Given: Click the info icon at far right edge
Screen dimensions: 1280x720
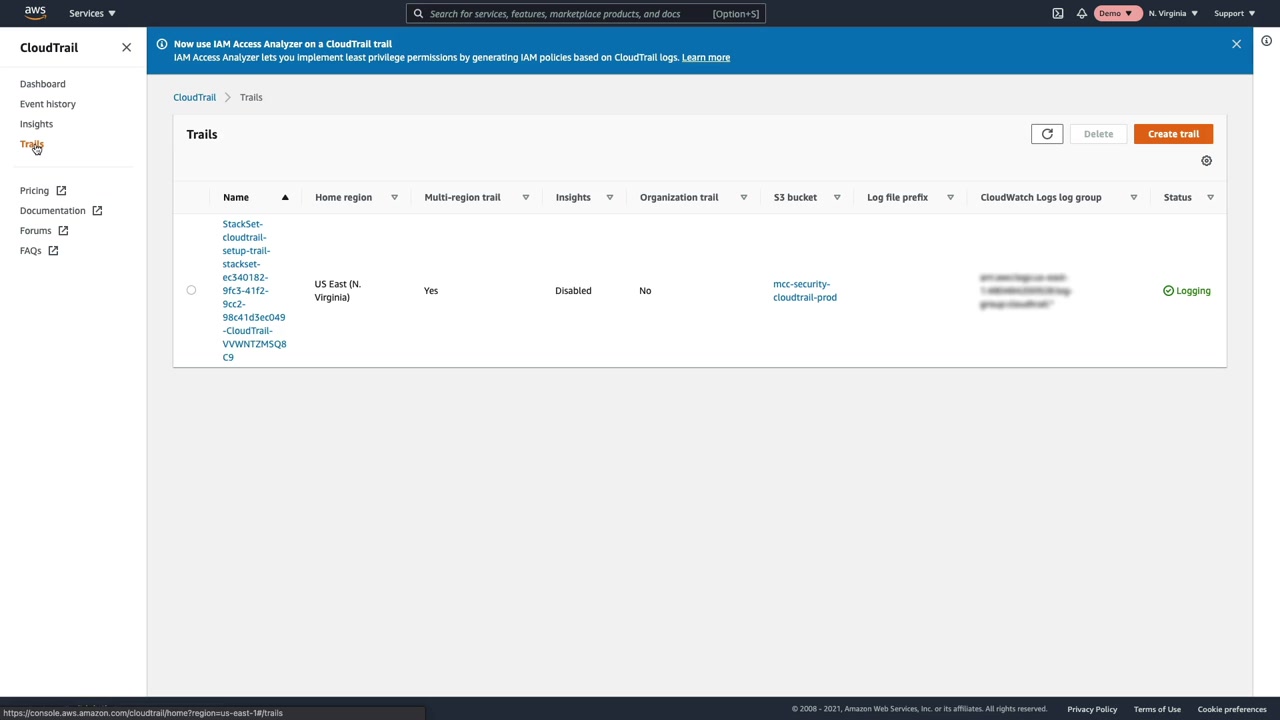Looking at the screenshot, I should (x=1266, y=41).
